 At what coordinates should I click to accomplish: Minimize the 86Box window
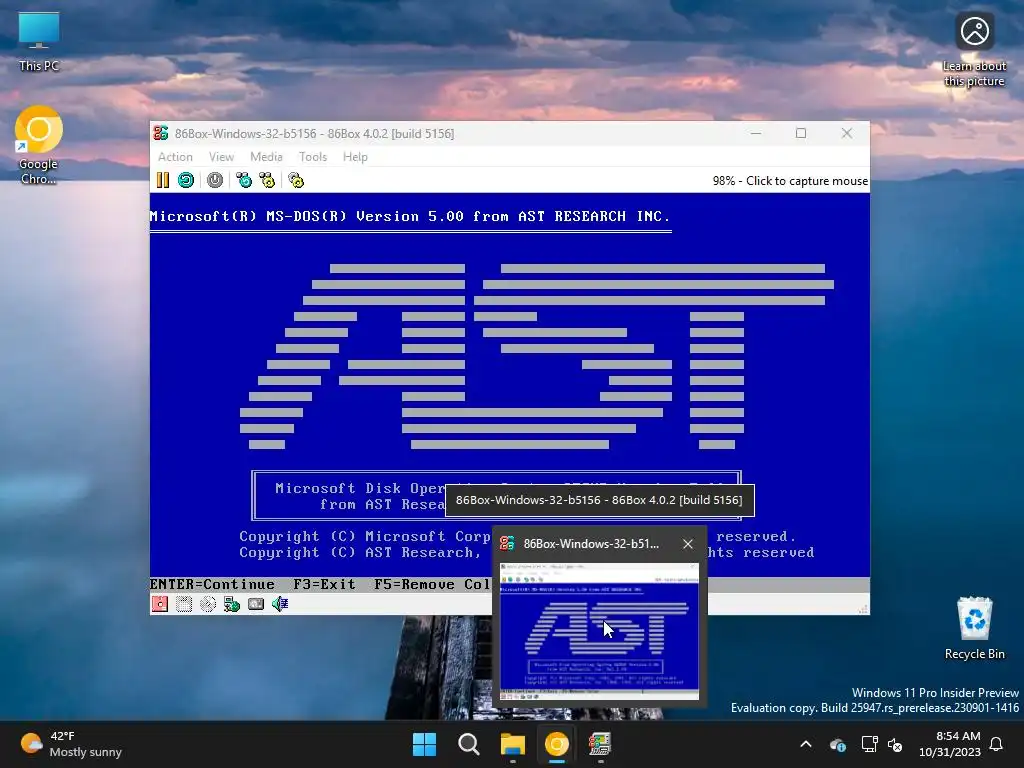756,133
